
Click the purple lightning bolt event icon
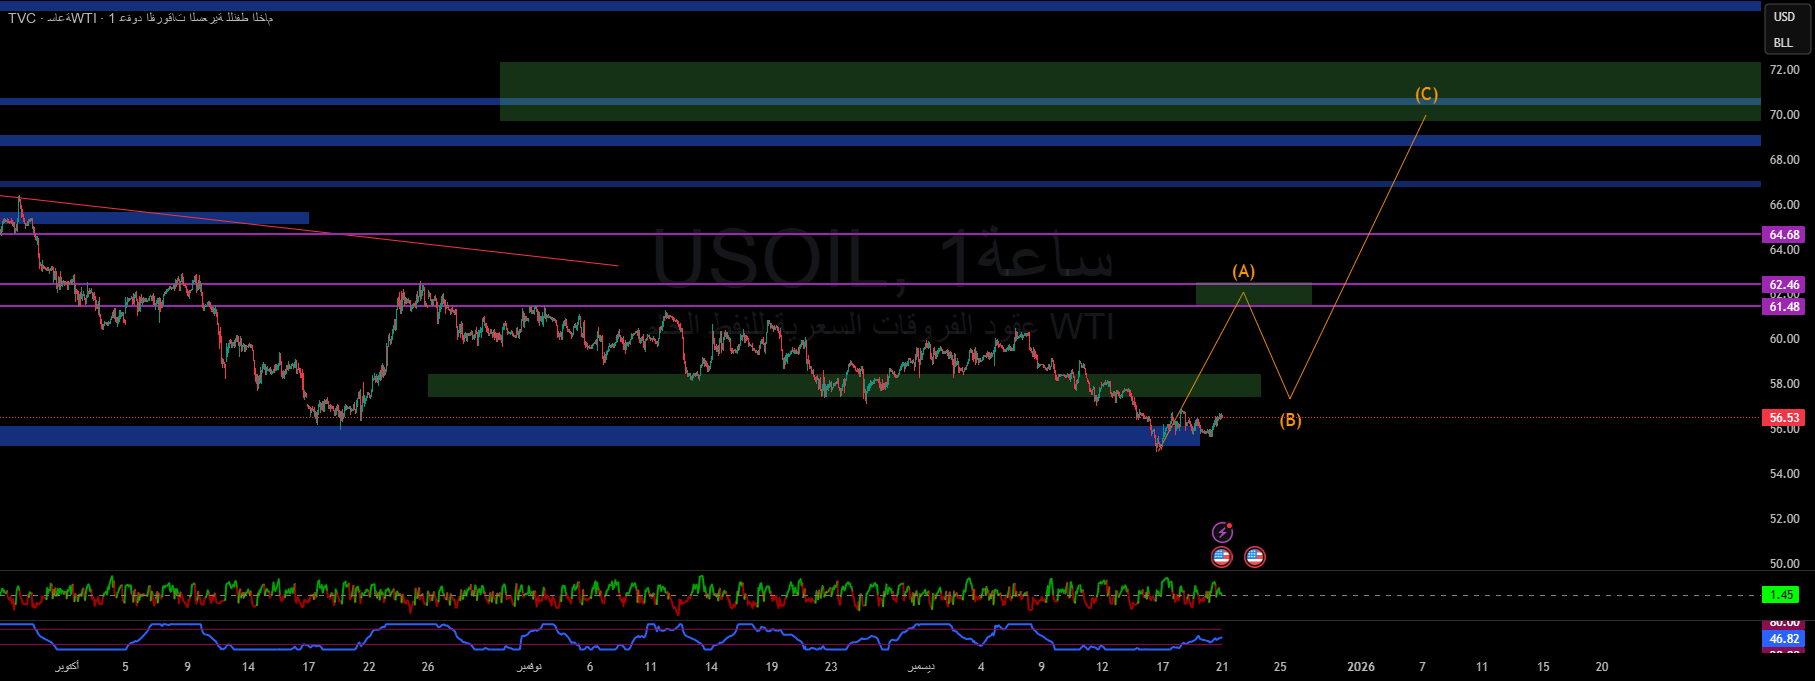tap(1222, 532)
